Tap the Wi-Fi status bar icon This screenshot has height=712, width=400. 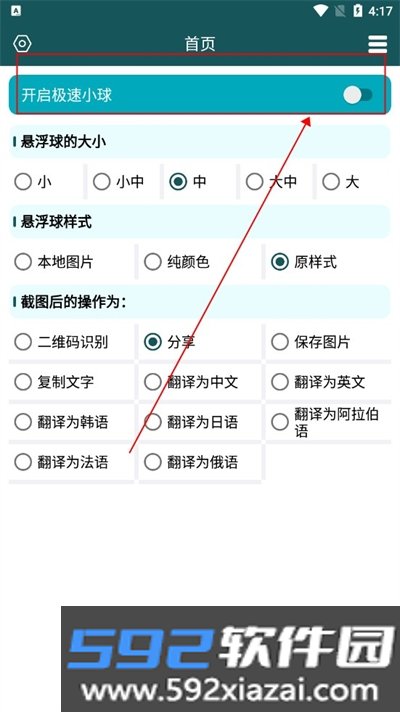tap(321, 11)
